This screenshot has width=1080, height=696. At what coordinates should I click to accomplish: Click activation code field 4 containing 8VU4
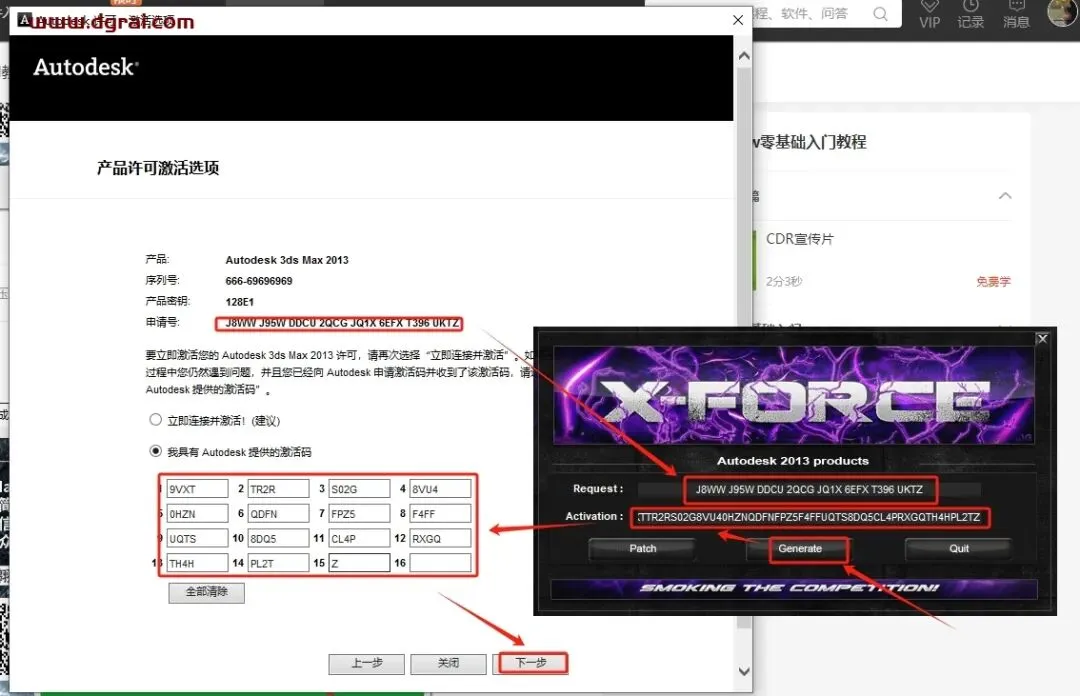coord(440,489)
